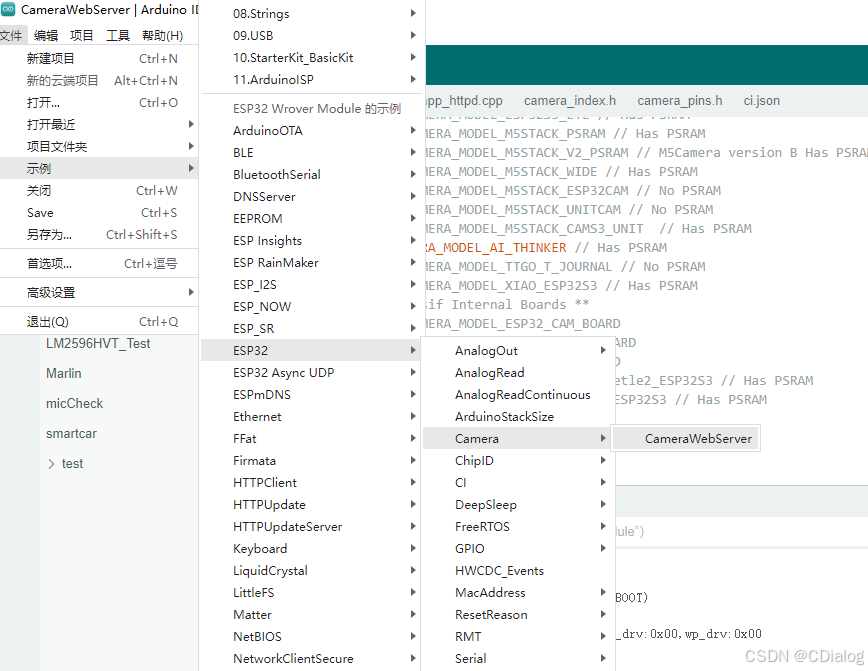Open the 编辑 menu
868x671 pixels.
pos(45,35)
